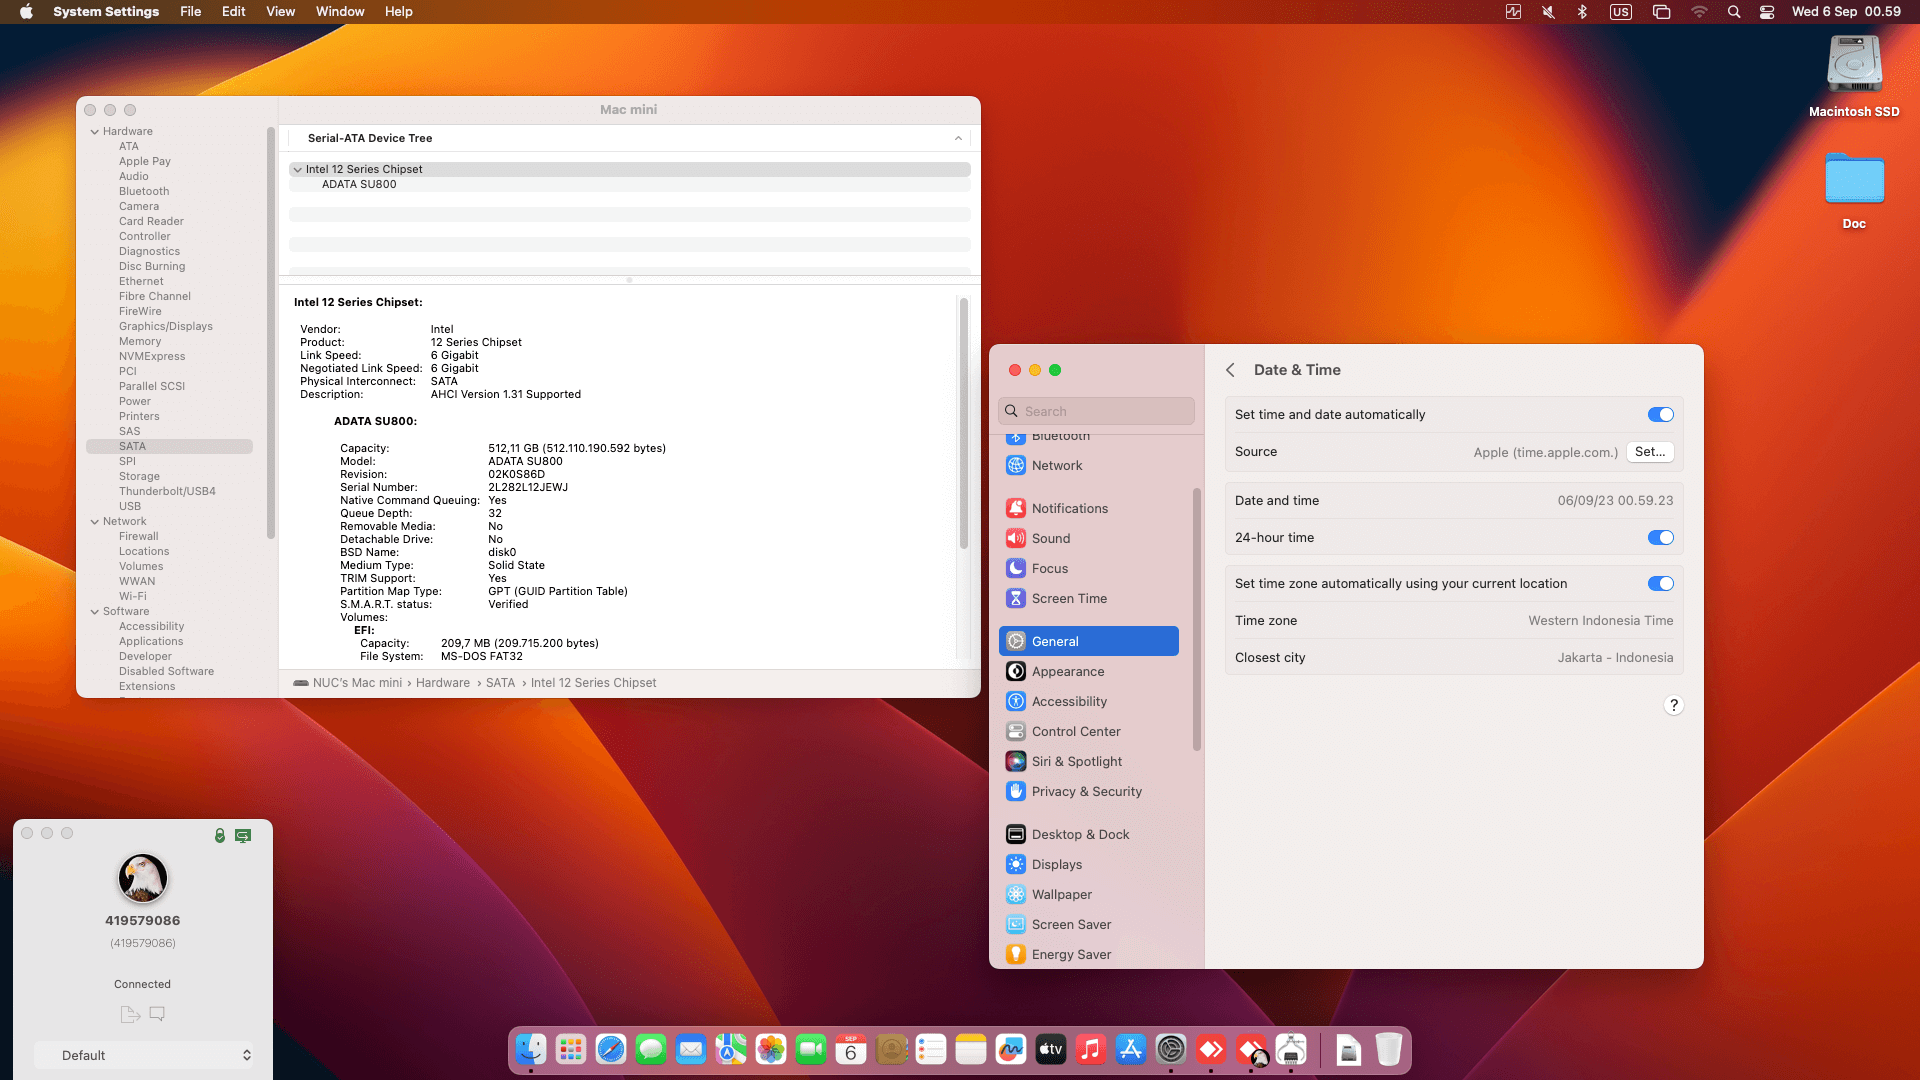Click the help question mark button

[1673, 705]
